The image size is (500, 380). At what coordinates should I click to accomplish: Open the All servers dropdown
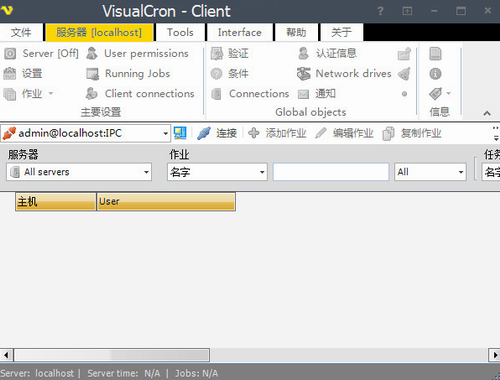pos(79,172)
